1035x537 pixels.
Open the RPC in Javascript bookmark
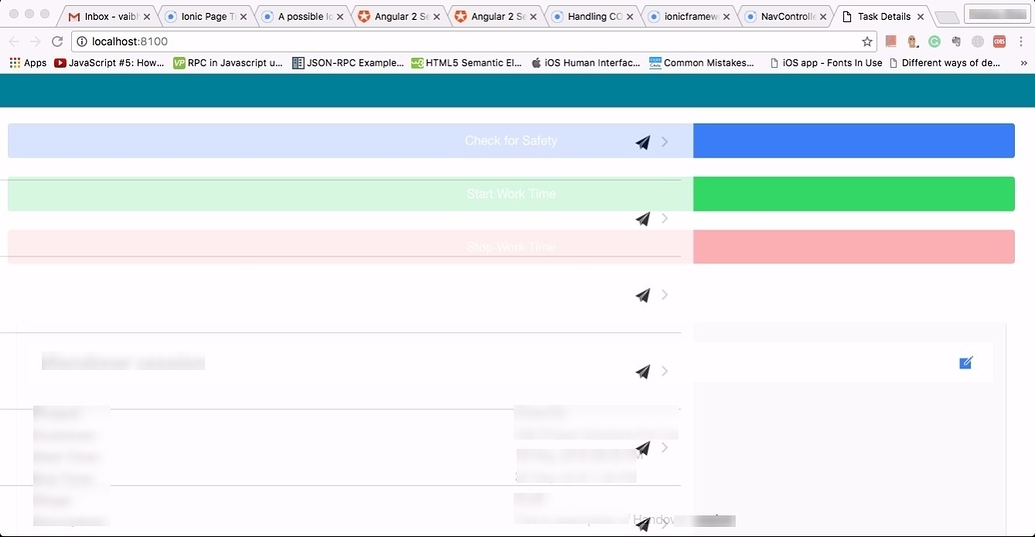[228, 63]
